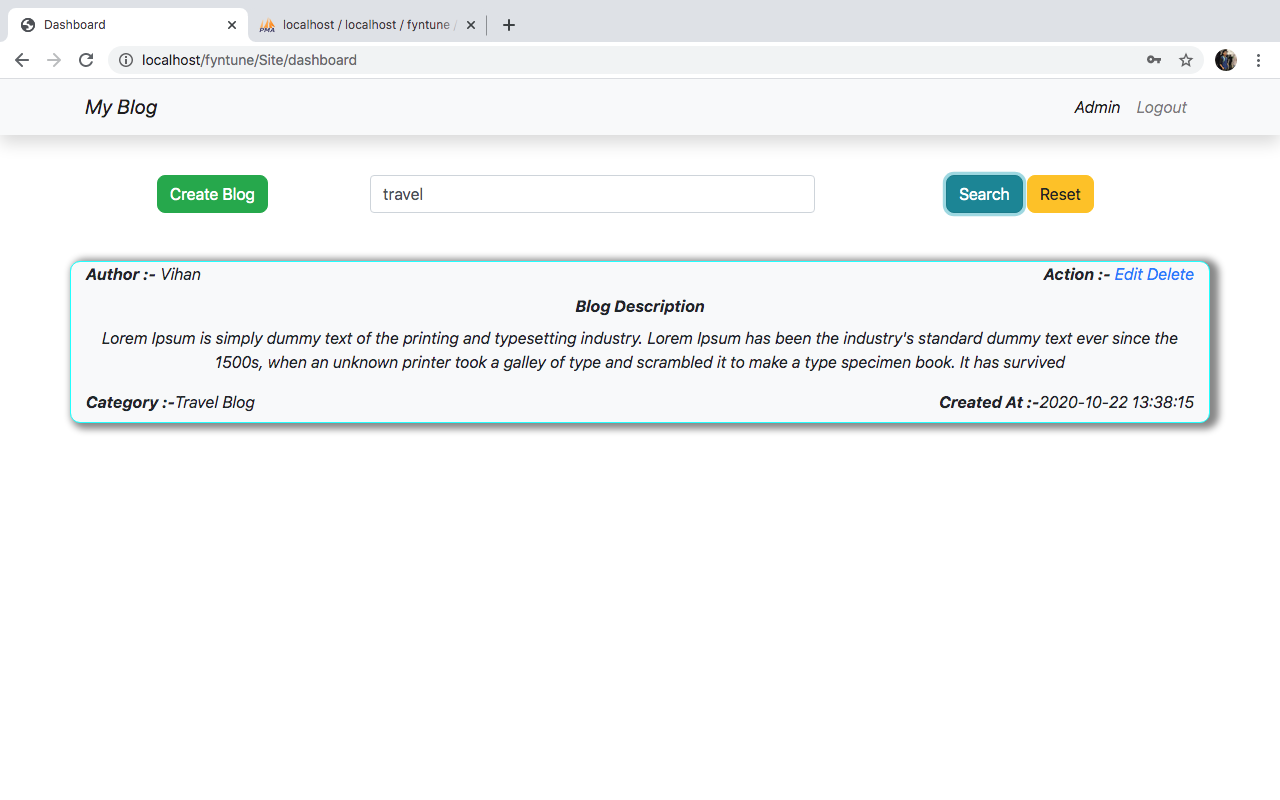Screen dimensions: 1280x800
Task: Bookmark this page with star icon
Action: 1186,60
